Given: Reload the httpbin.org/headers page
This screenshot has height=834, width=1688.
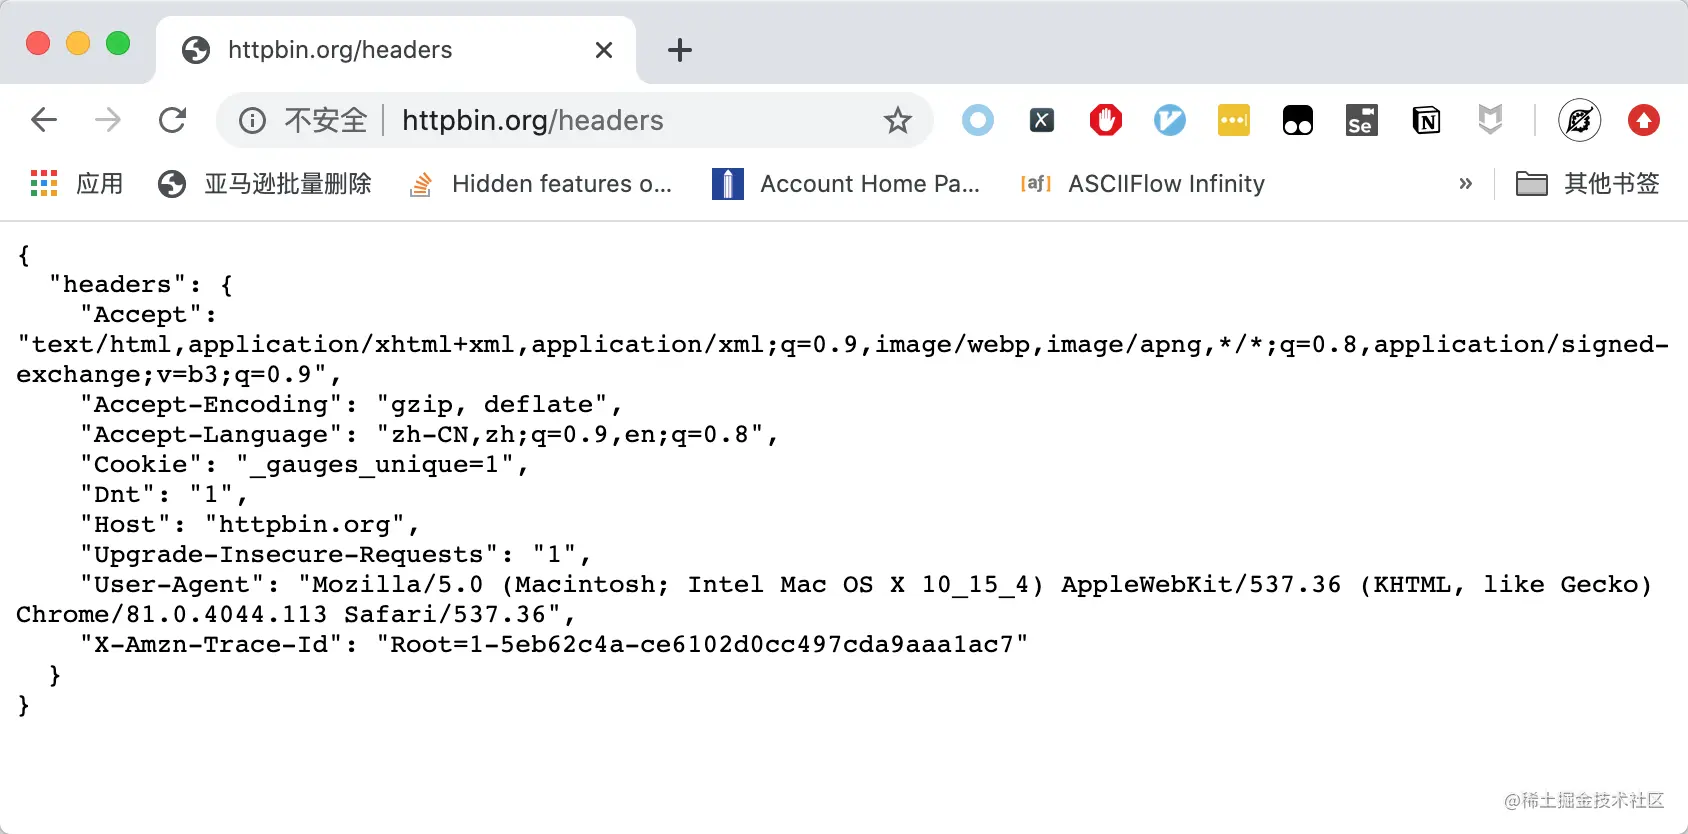Looking at the screenshot, I should (173, 120).
